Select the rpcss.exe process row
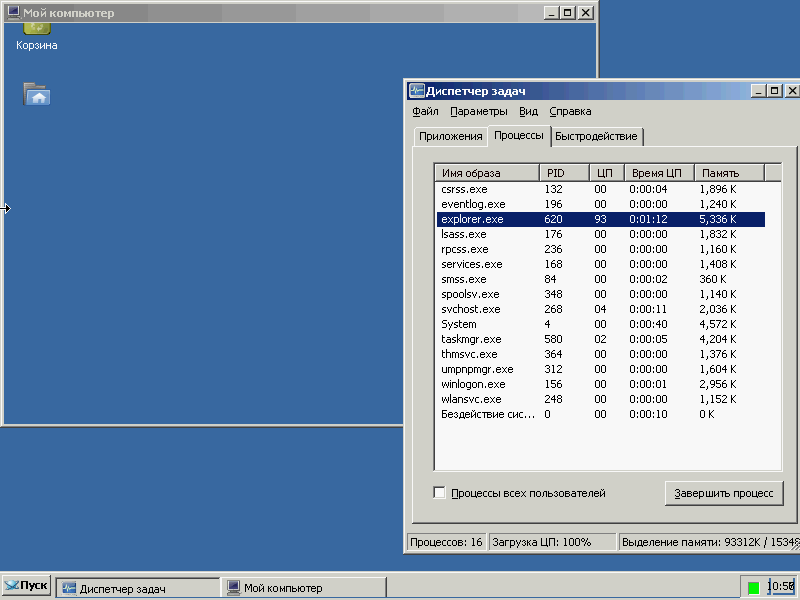 pos(601,249)
